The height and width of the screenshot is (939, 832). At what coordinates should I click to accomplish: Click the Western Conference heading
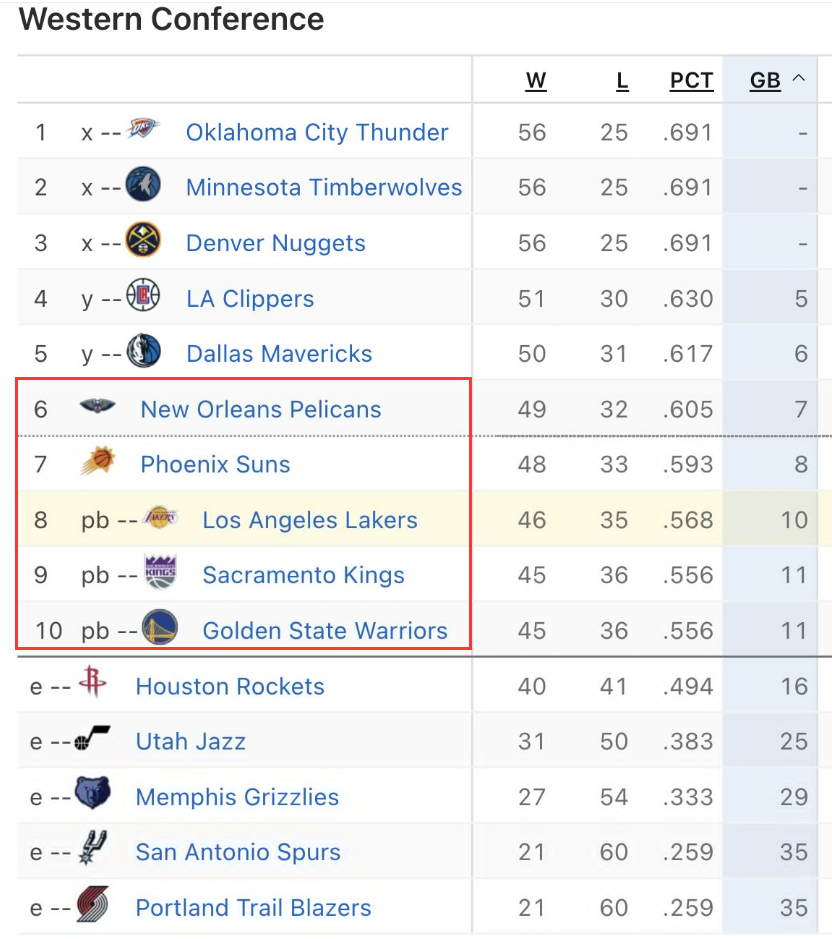coord(172,20)
